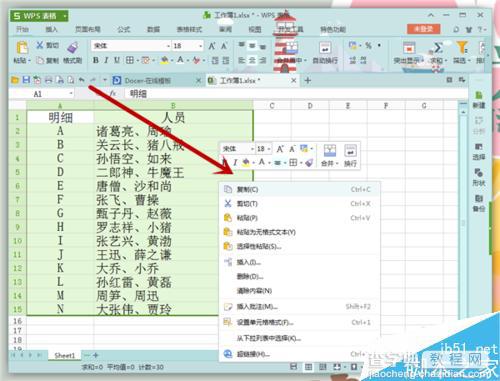Add a new document tab with plus
This screenshot has width=500, height=381.
point(308,80)
